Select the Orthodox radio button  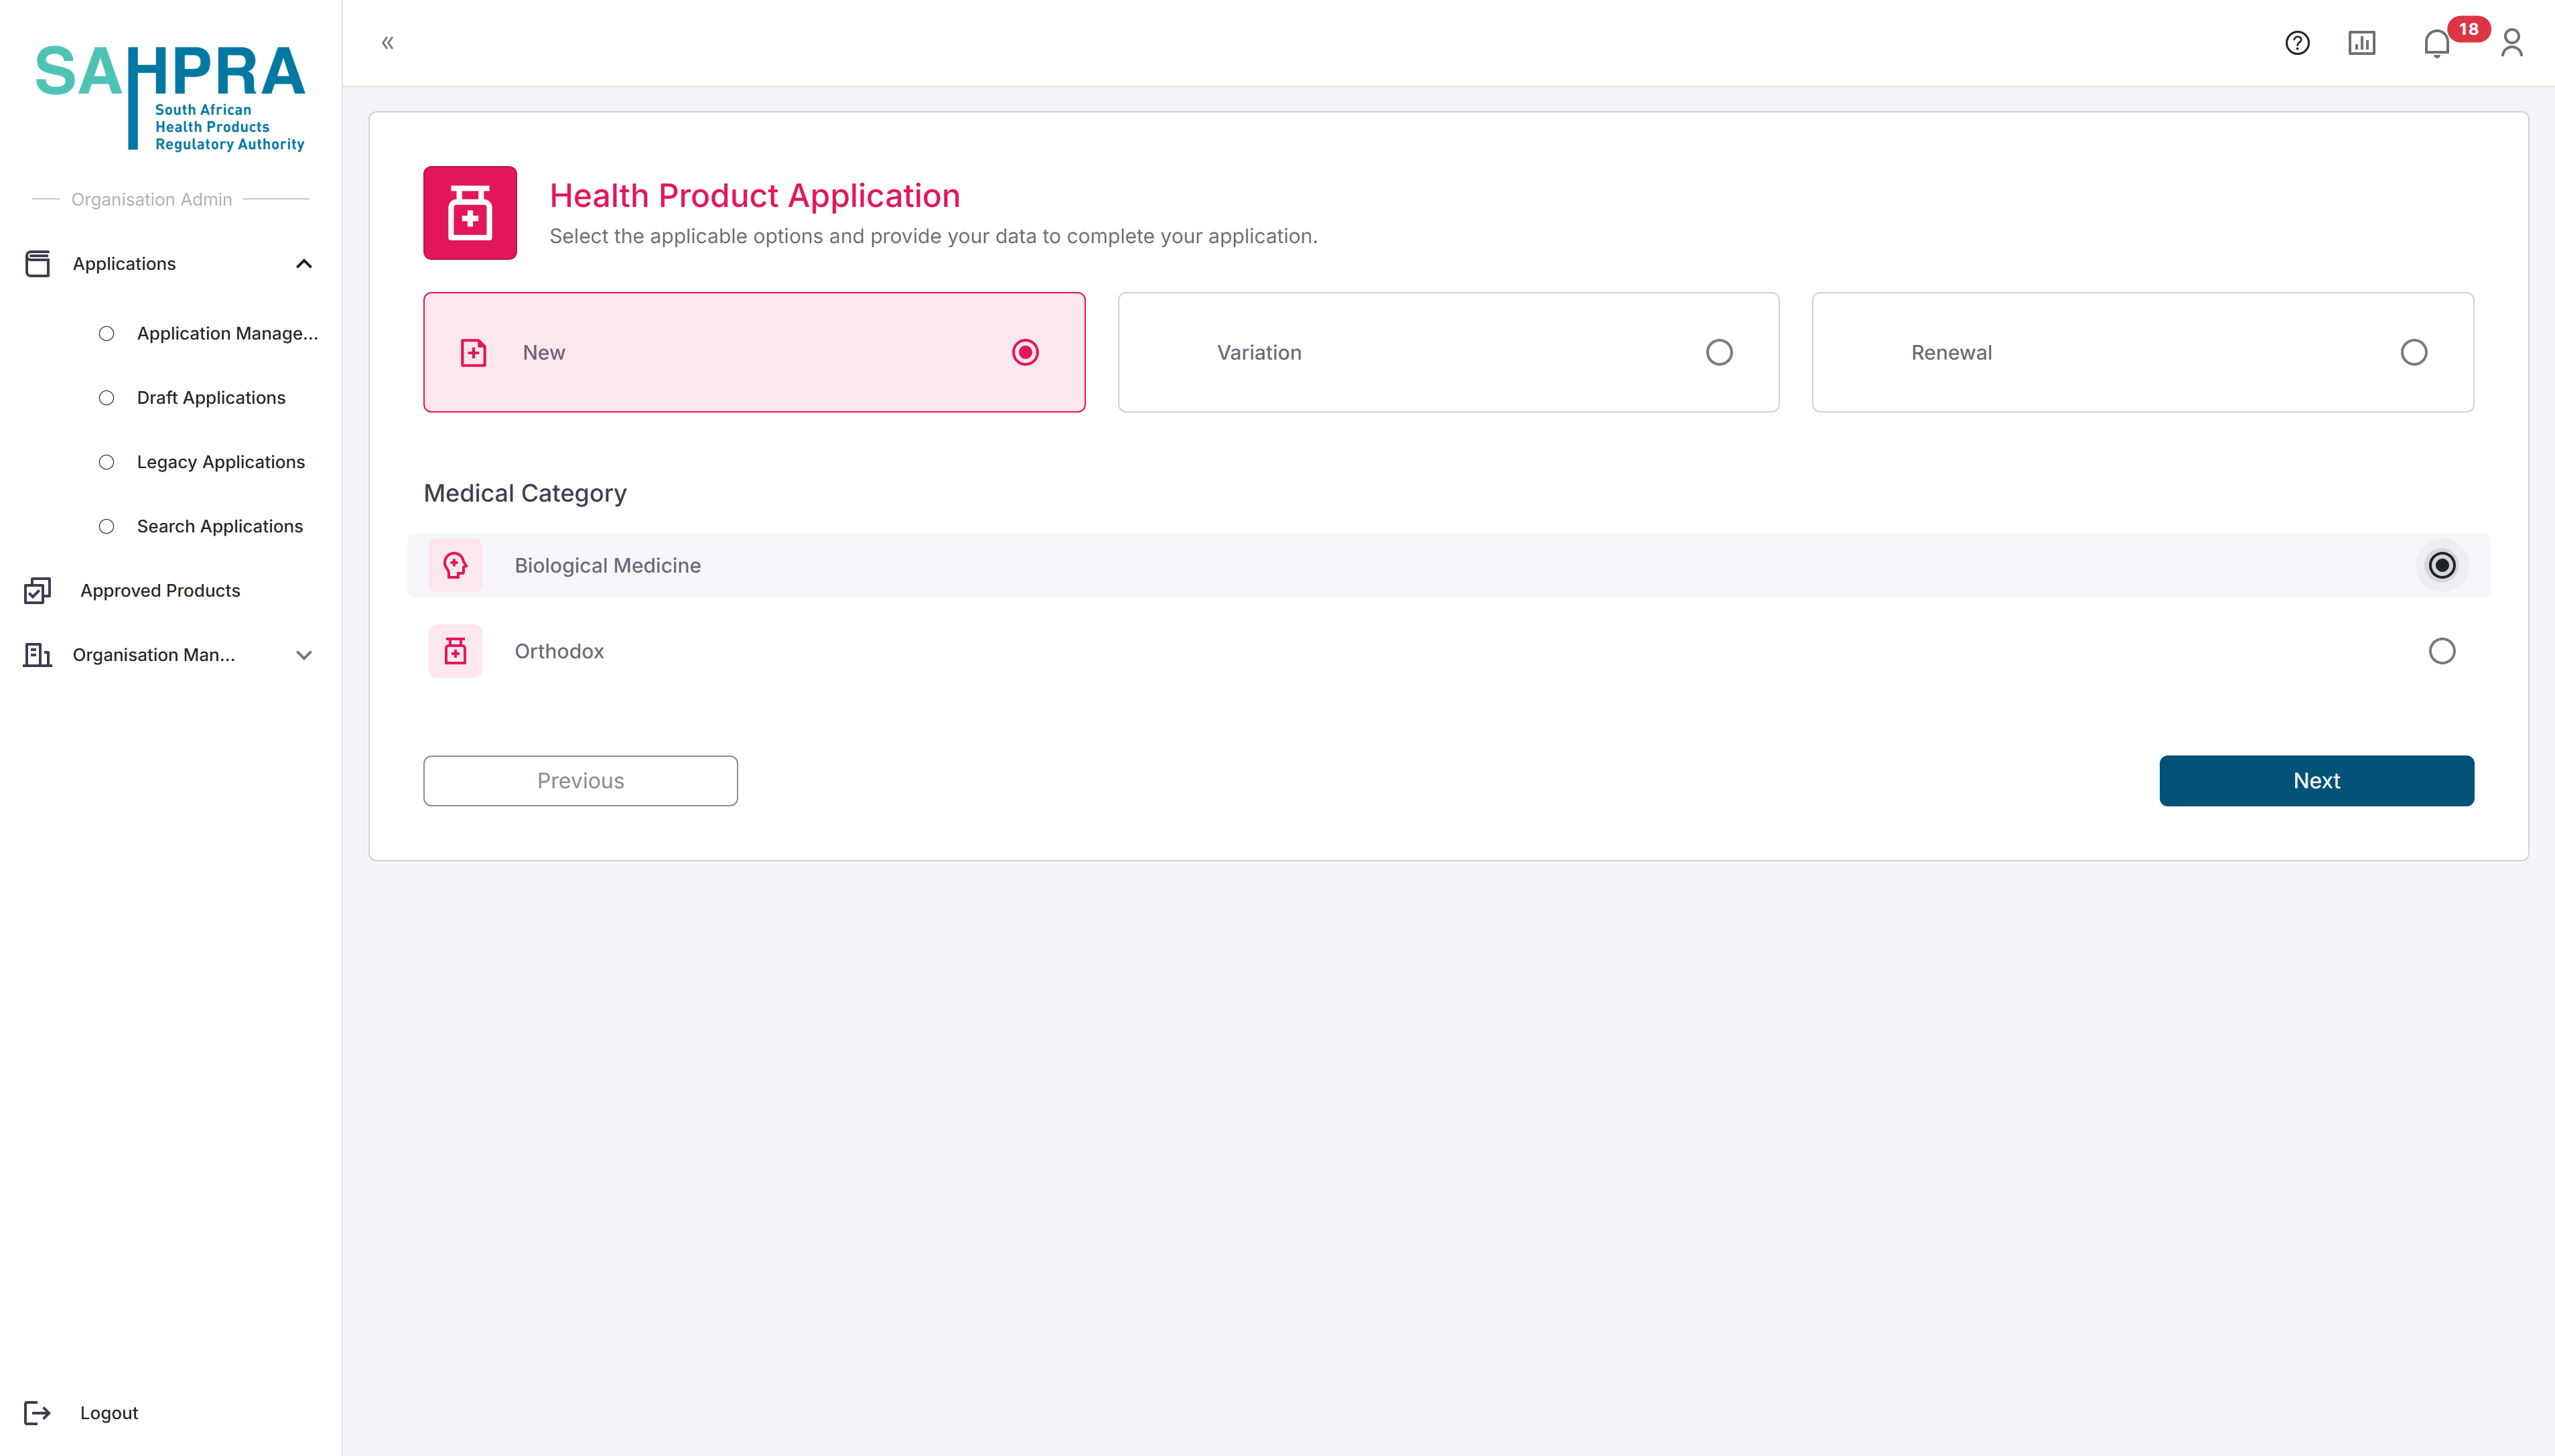[2442, 652]
